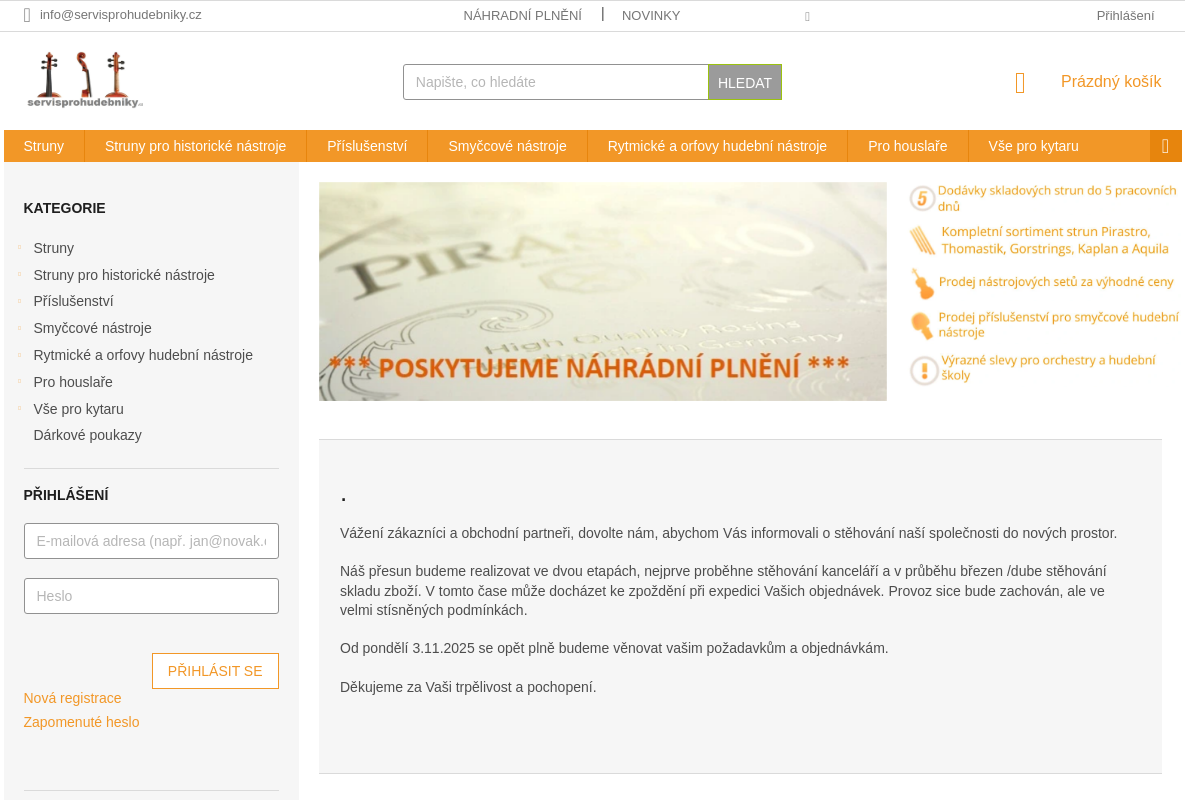The width and height of the screenshot is (1200, 800).
Task: Click the HLEDAT search button
Action: pos(745,82)
